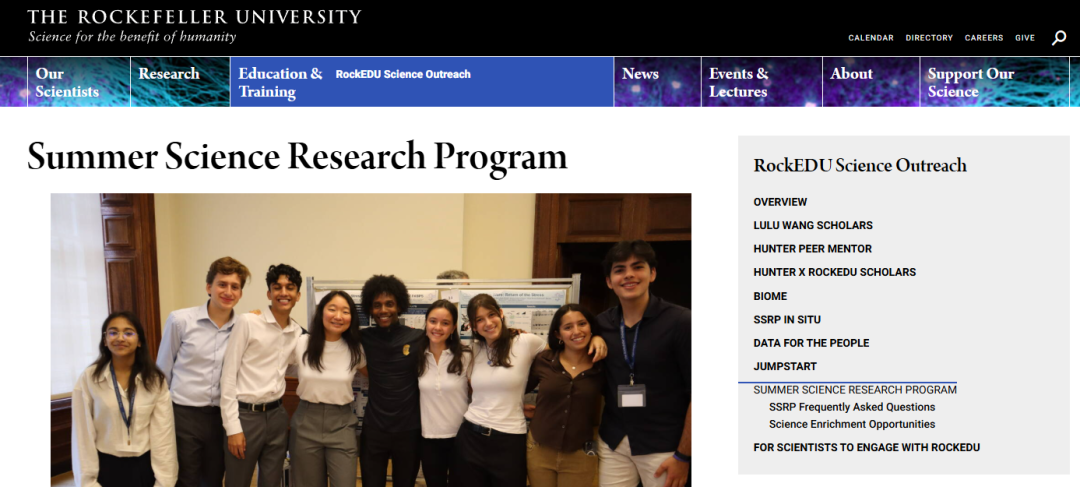Open the BIOME sidebar link

tap(770, 296)
